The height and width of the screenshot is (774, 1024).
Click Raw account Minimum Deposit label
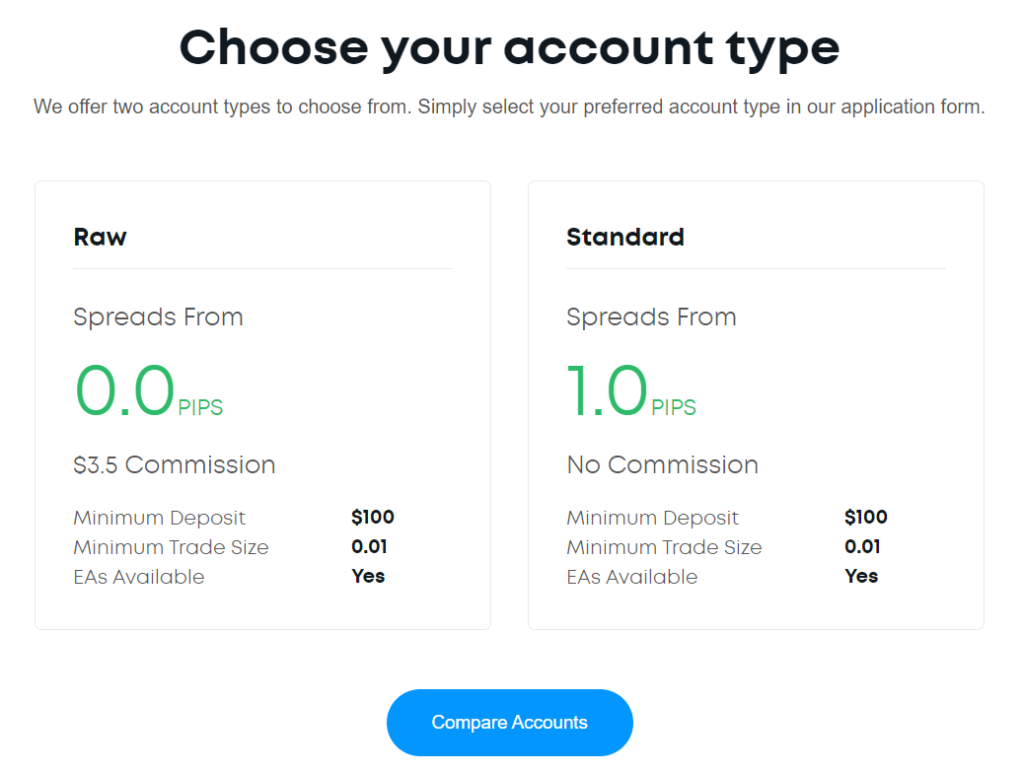[159, 518]
